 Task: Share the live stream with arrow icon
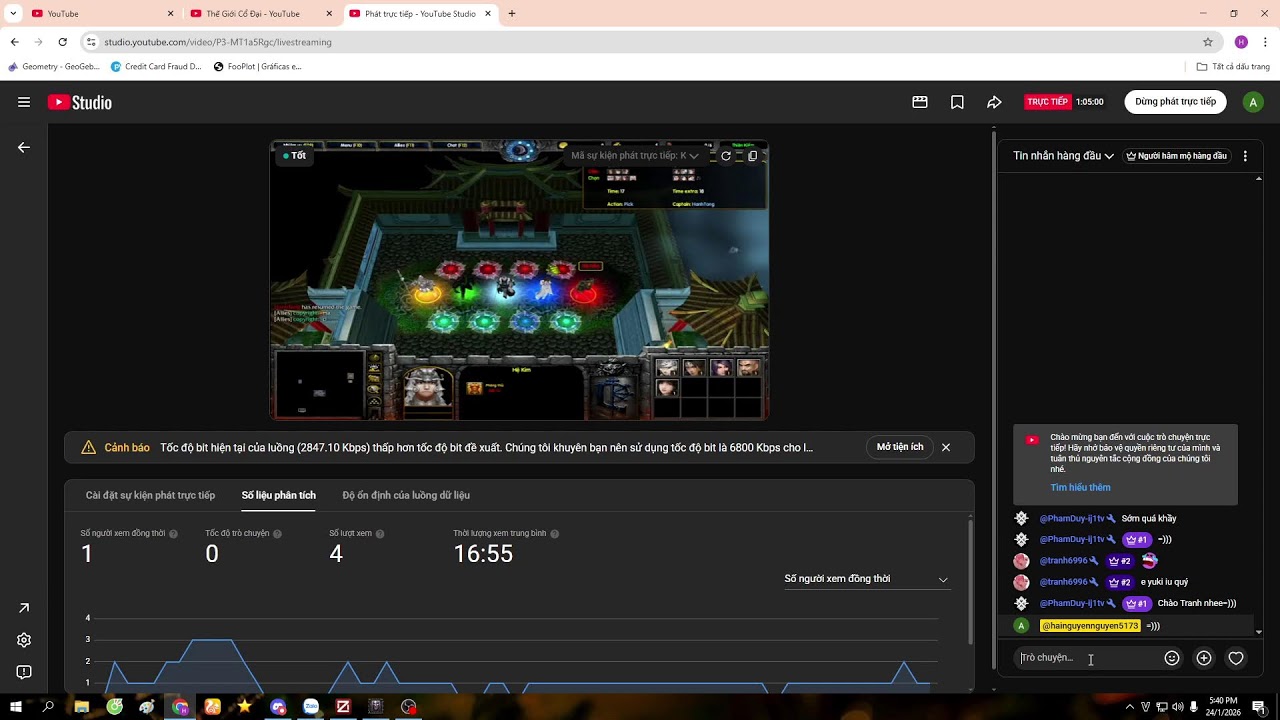click(994, 102)
